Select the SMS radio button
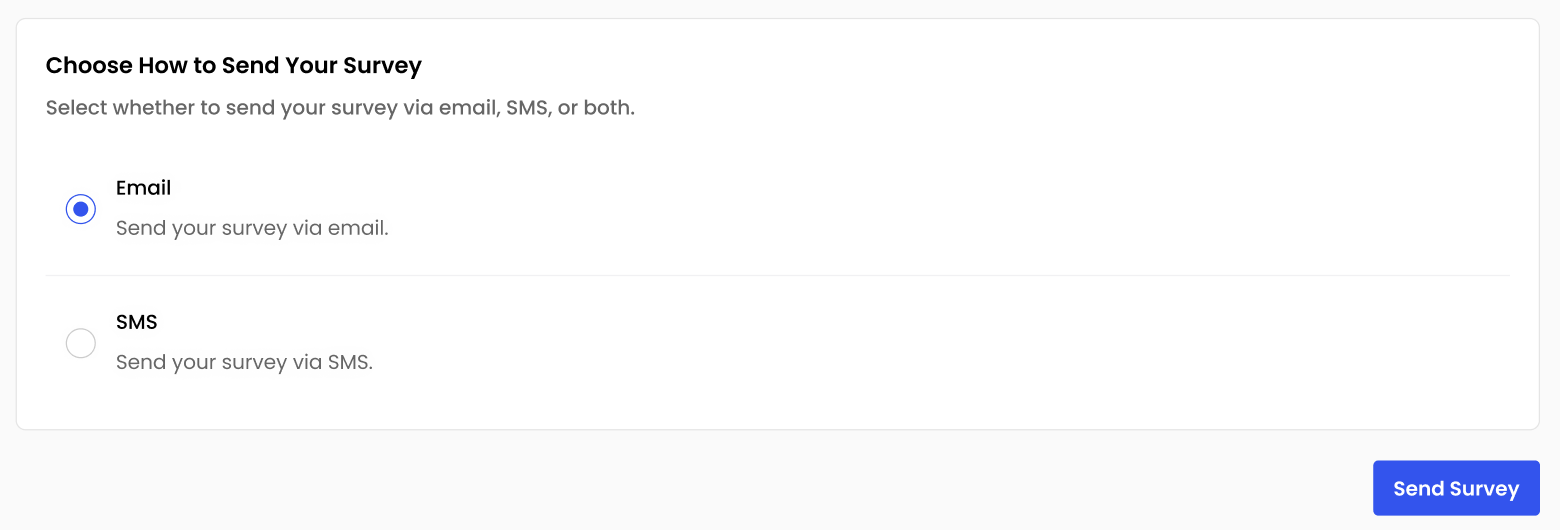The width and height of the screenshot is (1560, 530). tap(81, 344)
